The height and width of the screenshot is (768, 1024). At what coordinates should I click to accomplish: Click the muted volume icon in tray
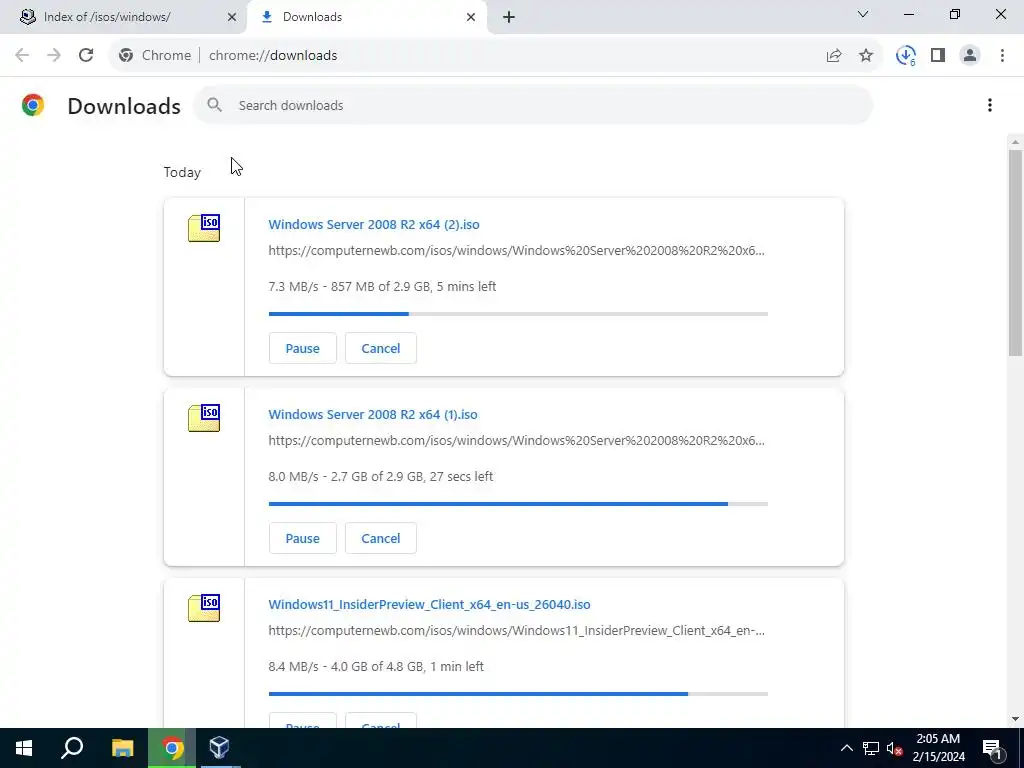(895, 748)
